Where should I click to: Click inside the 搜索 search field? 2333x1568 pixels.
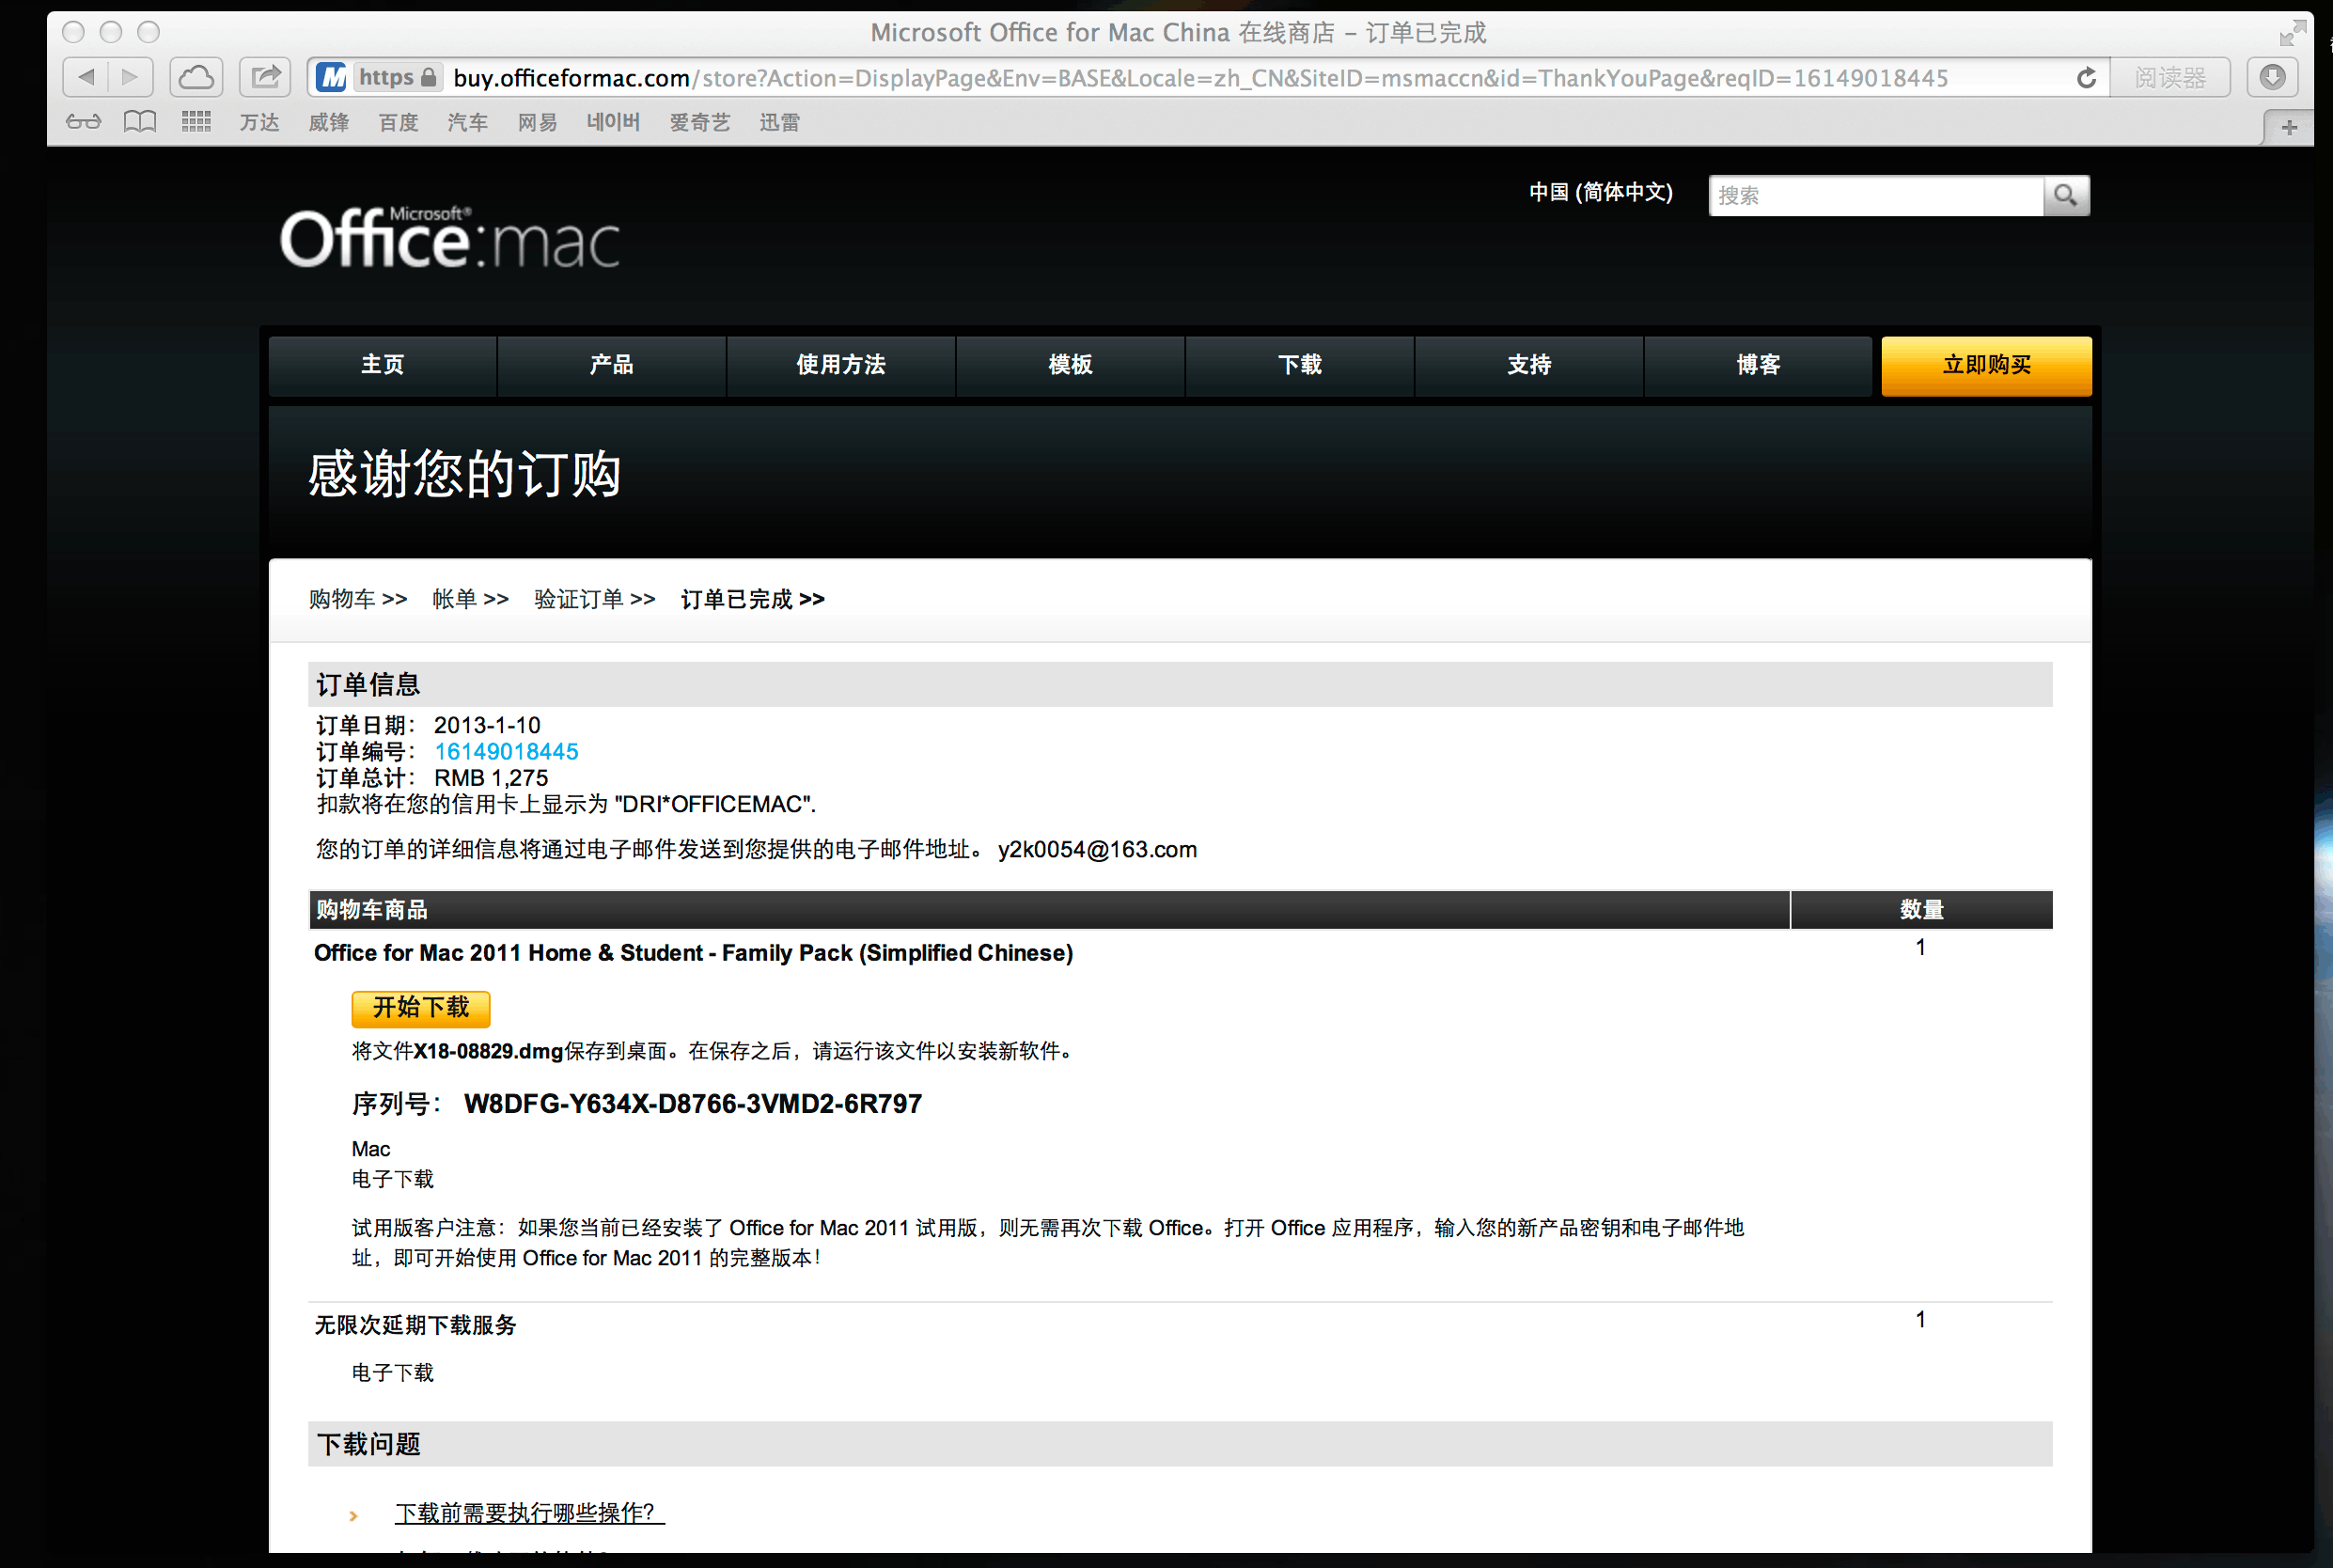[x=1876, y=196]
